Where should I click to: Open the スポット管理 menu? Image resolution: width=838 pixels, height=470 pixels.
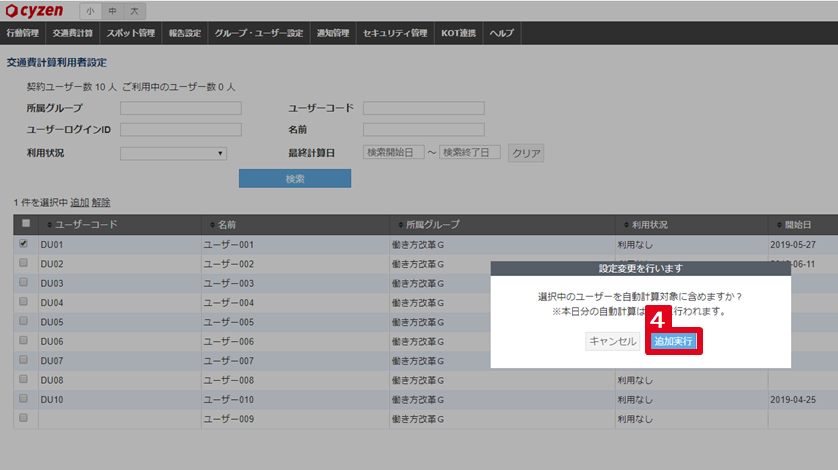130,33
